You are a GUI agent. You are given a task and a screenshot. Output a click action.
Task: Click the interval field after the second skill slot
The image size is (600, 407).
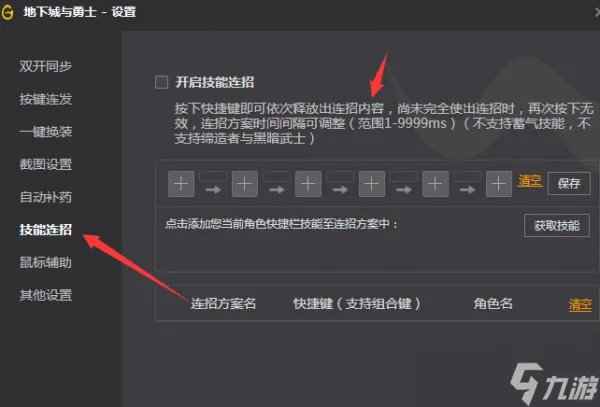click(x=277, y=176)
